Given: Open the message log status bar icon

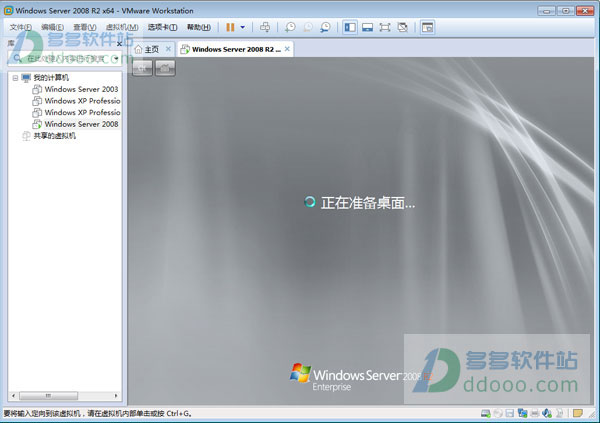Looking at the screenshot, I should [577, 413].
